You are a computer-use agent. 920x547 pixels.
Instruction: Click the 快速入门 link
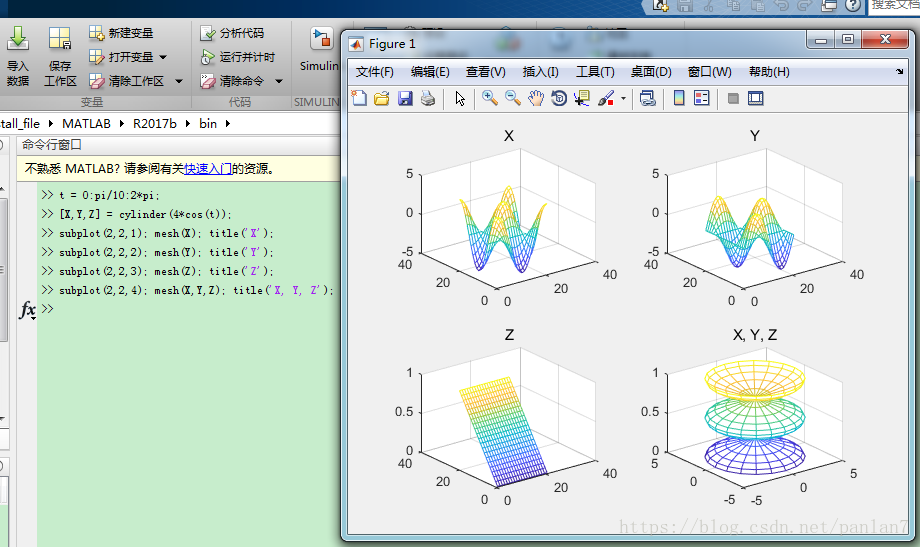coord(208,169)
